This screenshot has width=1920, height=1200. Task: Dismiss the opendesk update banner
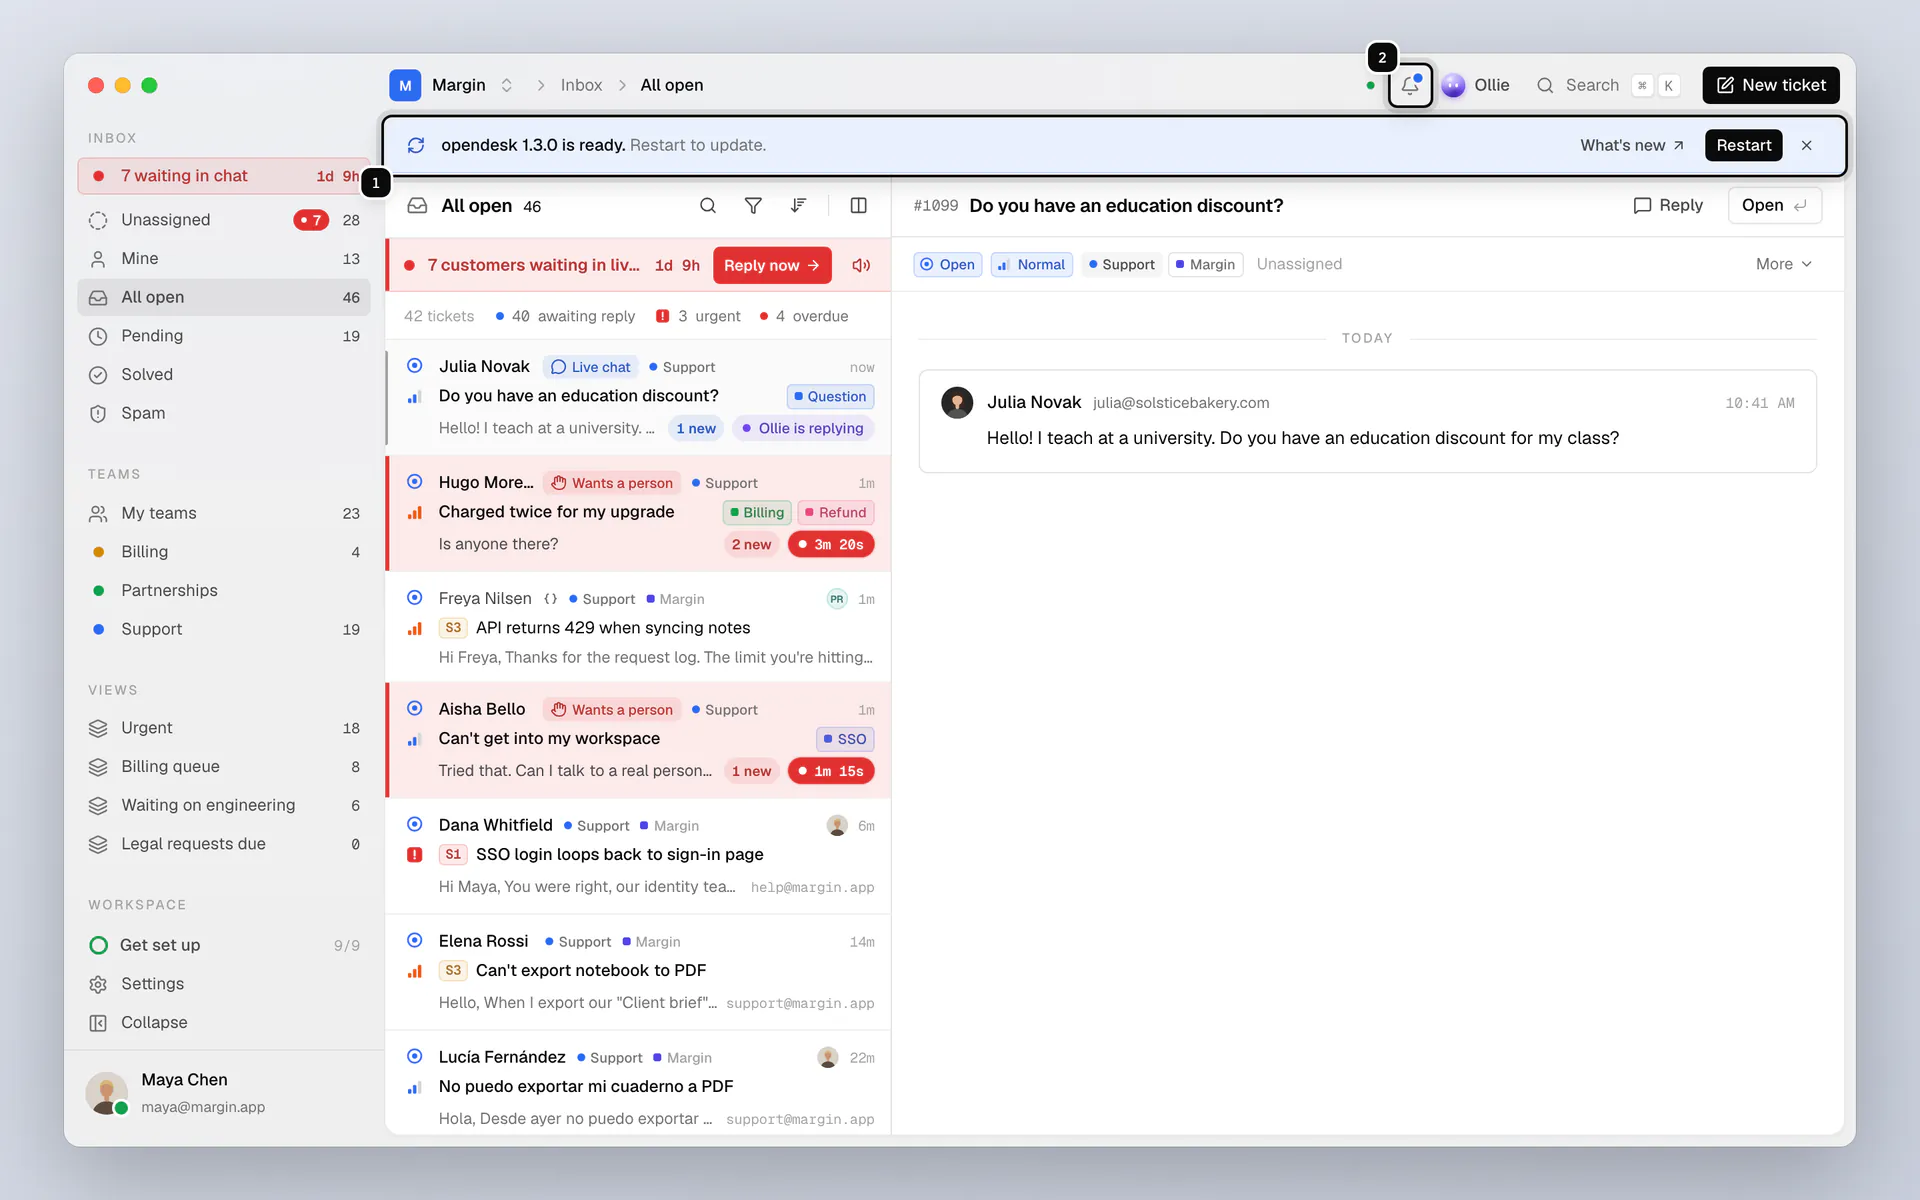click(x=1806, y=145)
